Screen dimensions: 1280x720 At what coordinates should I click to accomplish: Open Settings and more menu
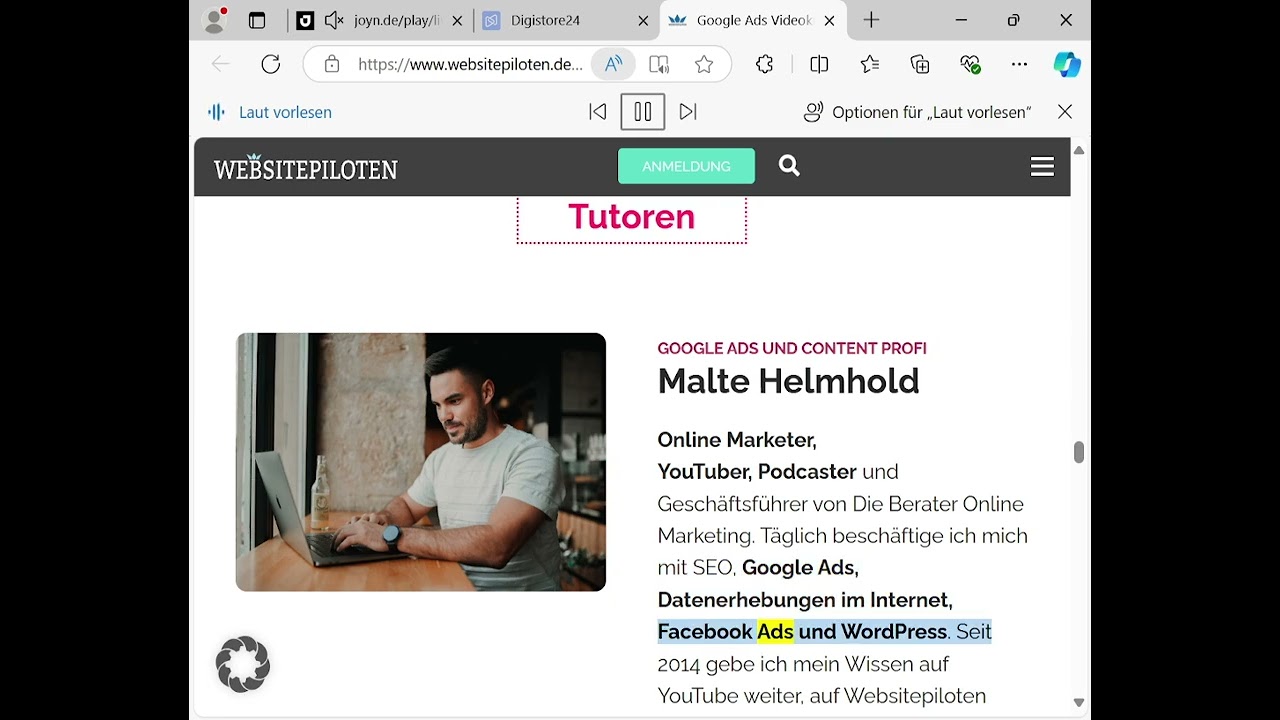[x=1019, y=64]
